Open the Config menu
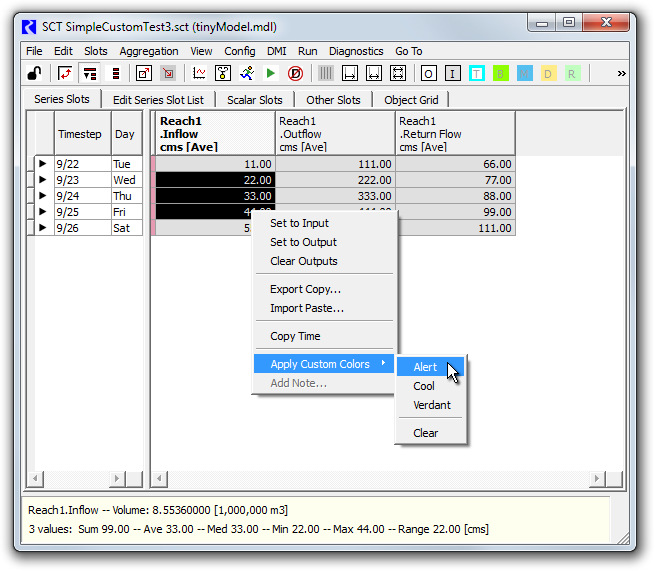Image resolution: width=655 pixels, height=571 pixels. (240, 51)
